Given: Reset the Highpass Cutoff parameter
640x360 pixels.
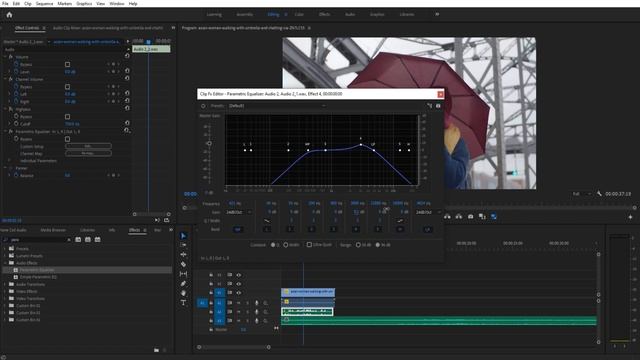Looking at the screenshot, I should 127,123.
